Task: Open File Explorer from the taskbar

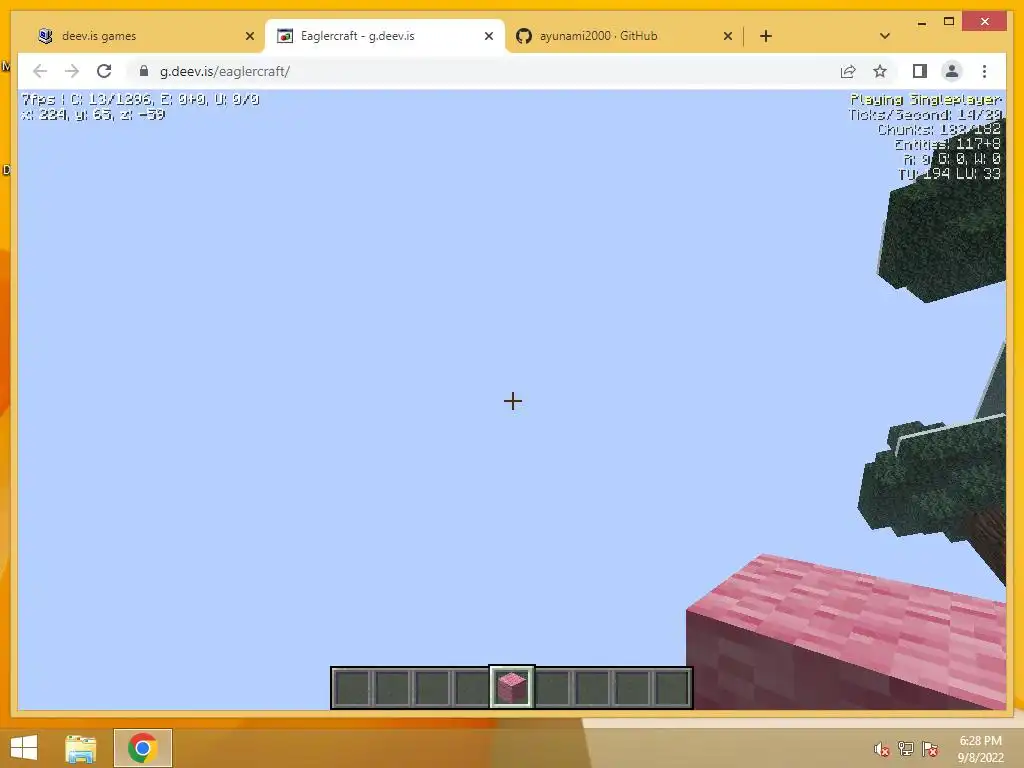Action: [x=81, y=748]
